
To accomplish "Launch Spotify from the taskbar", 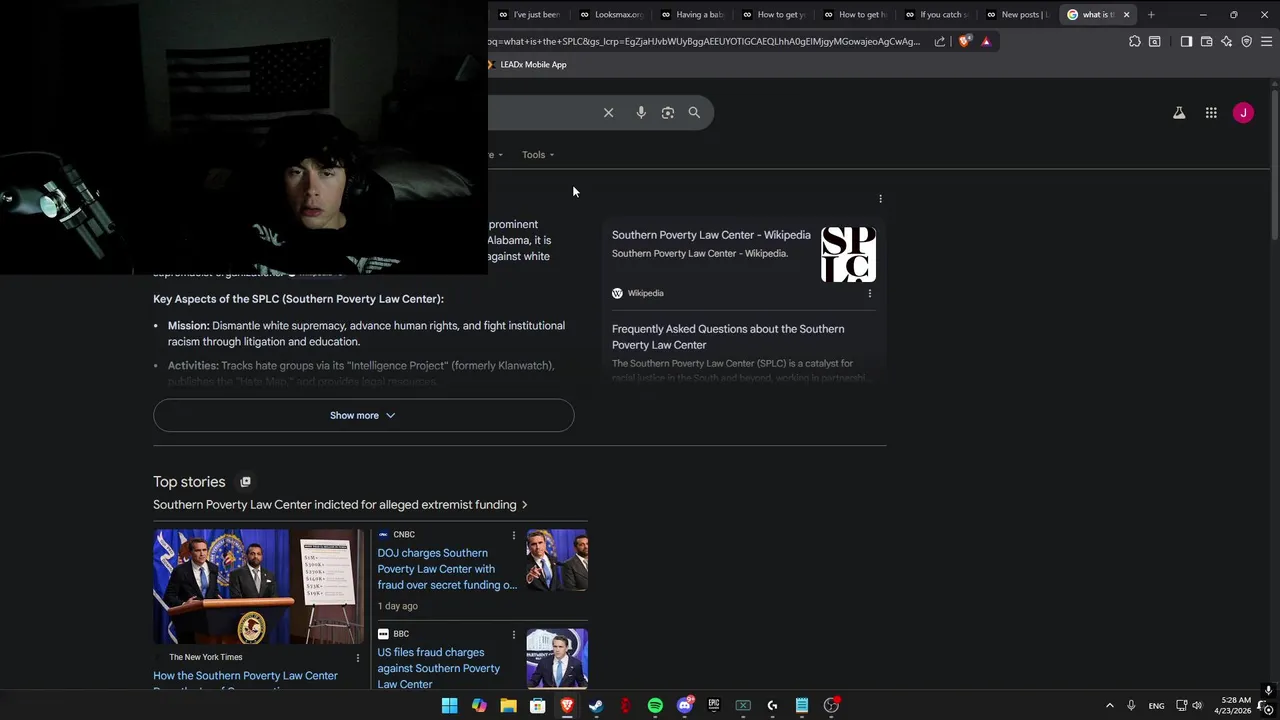I will point(655,705).
